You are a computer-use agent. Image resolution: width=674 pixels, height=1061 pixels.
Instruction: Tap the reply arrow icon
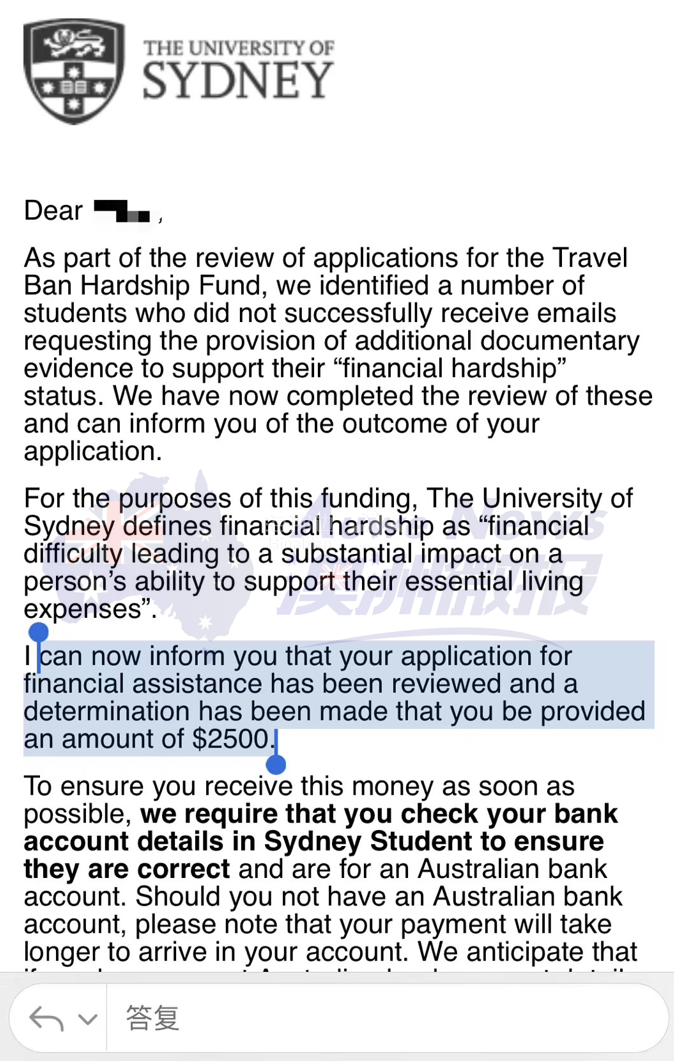[x=46, y=1019]
